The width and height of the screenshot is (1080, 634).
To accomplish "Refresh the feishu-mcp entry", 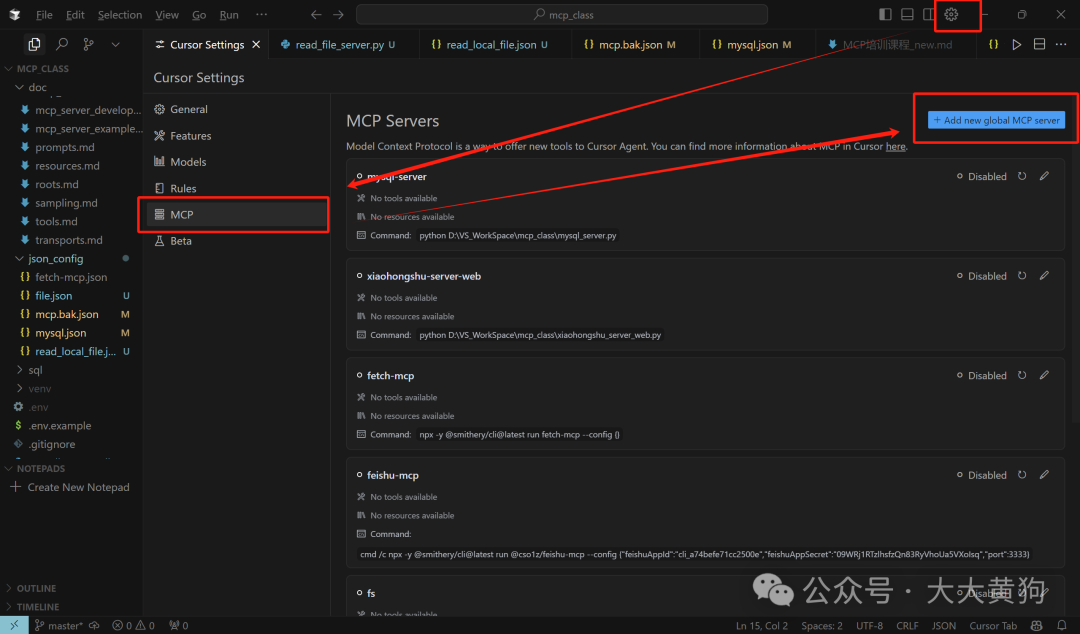I will tap(1022, 475).
